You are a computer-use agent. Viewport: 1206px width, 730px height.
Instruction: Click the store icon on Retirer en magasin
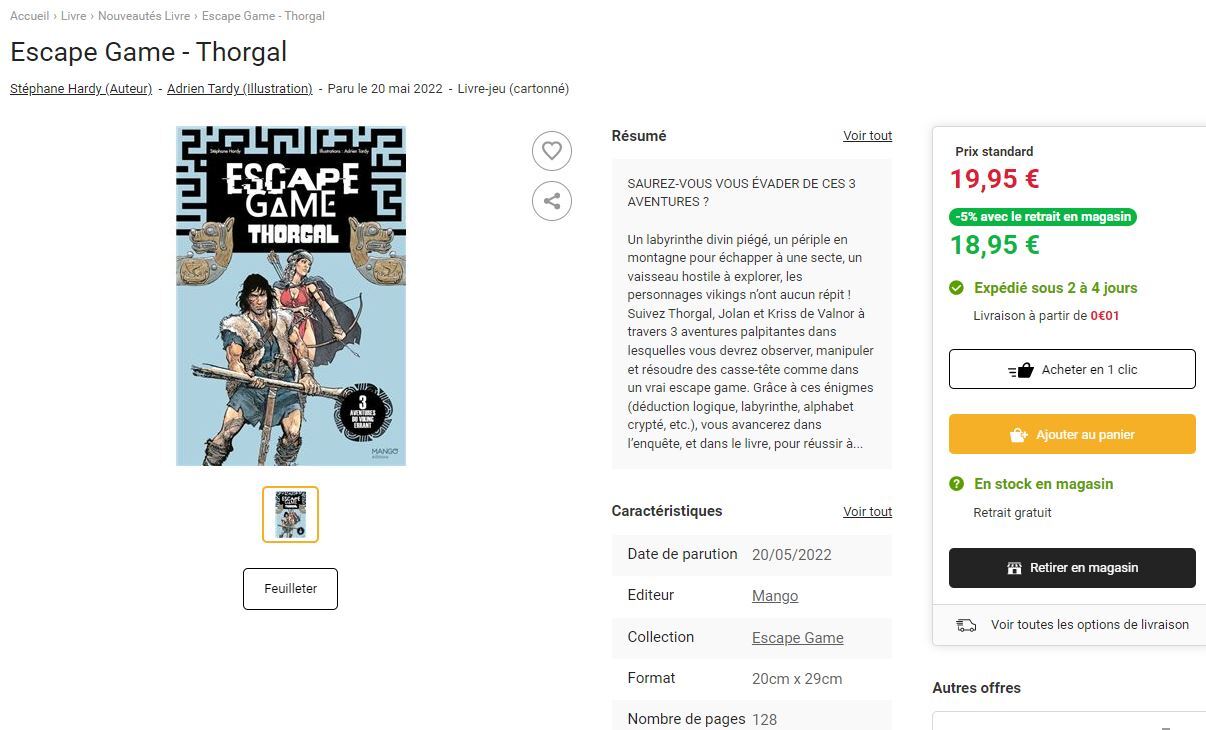(1014, 568)
